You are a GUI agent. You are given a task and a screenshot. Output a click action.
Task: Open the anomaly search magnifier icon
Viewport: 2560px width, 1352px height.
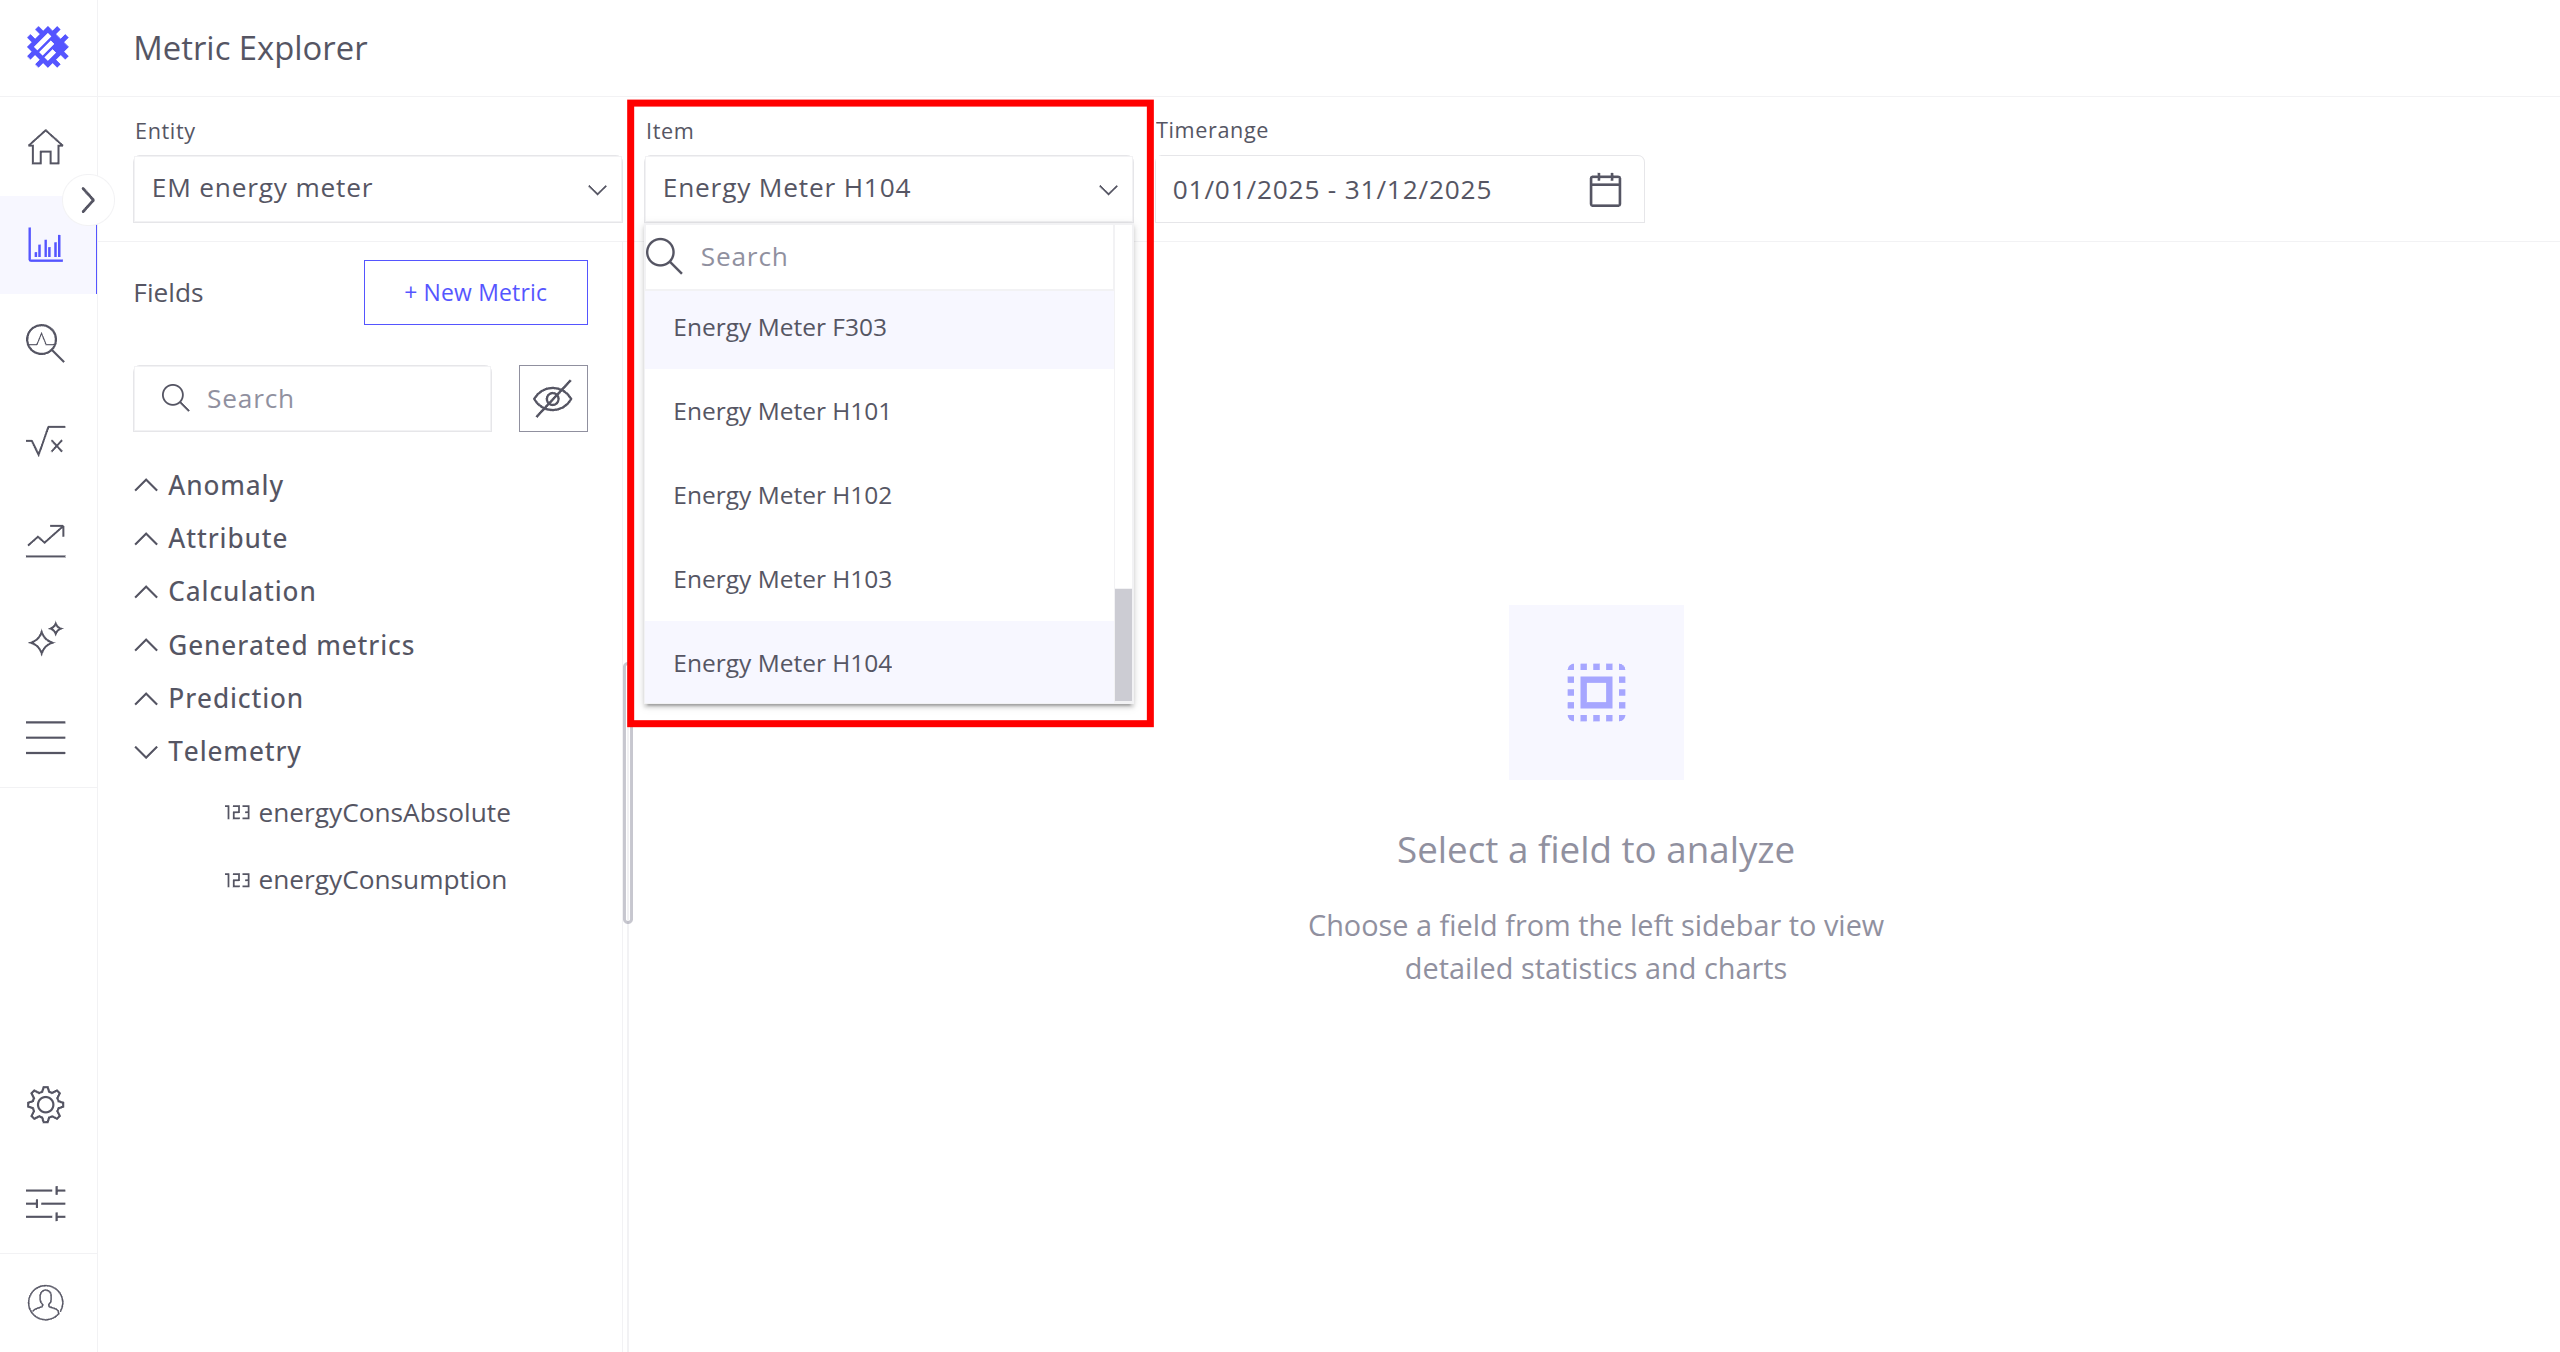(46, 343)
